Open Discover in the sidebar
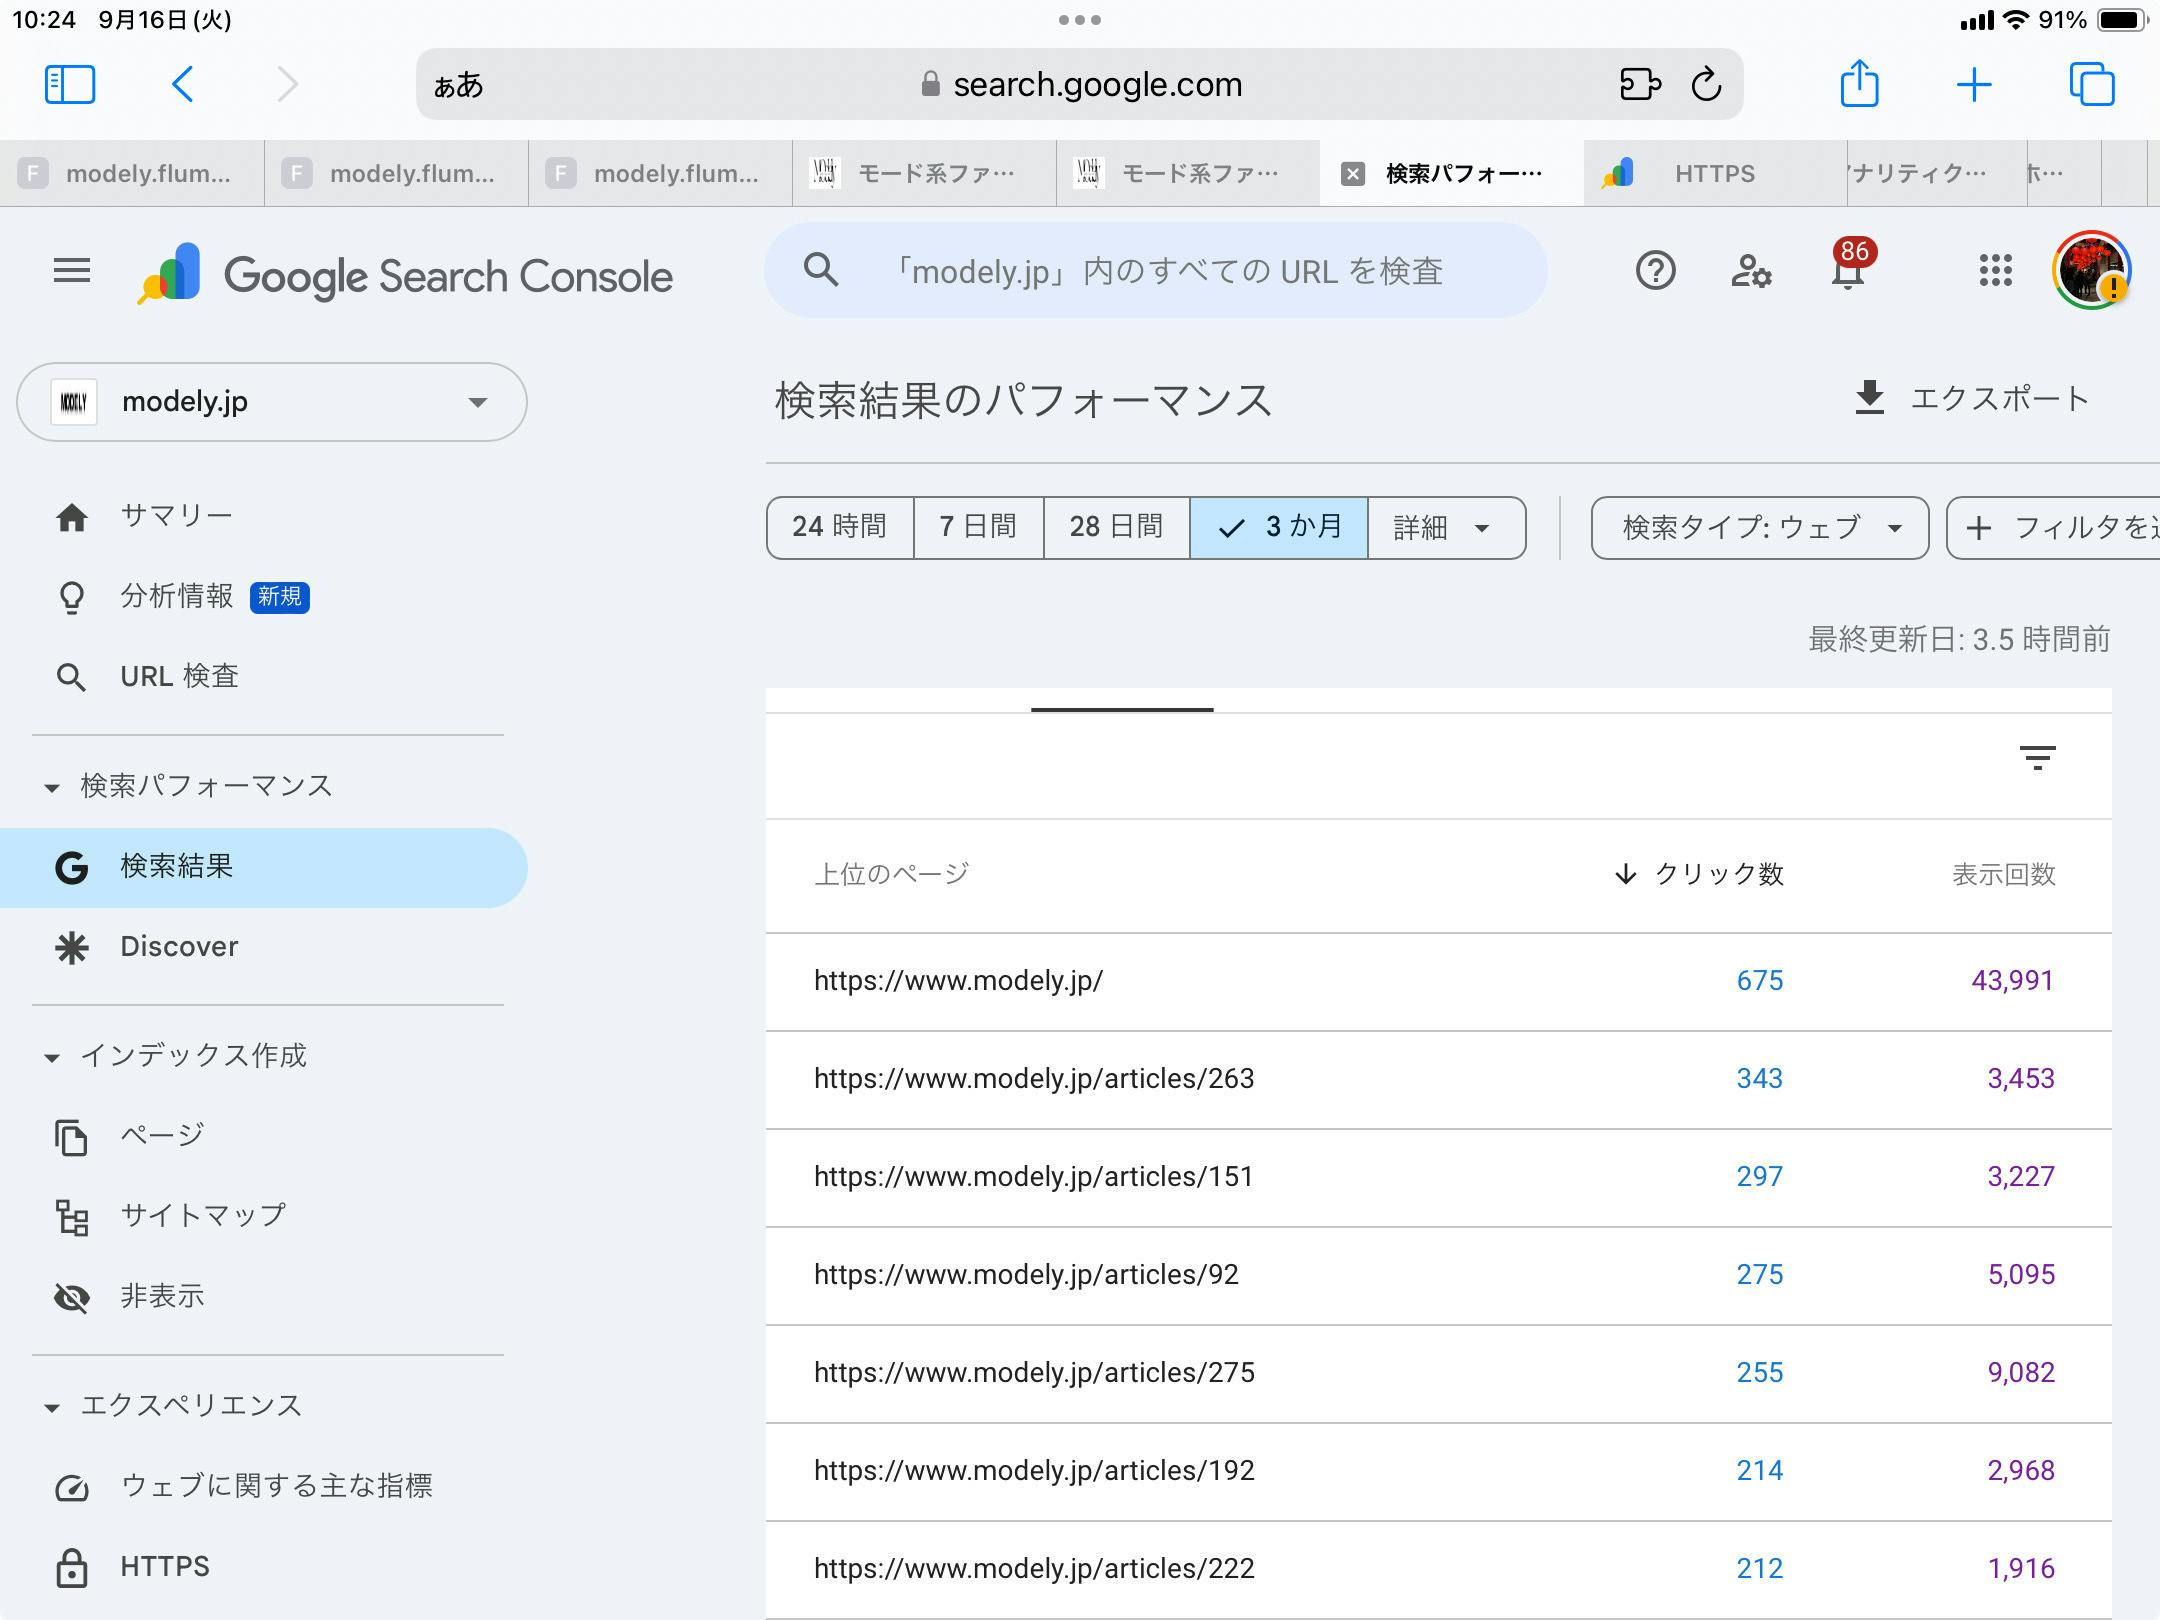The image size is (2160, 1620). click(x=179, y=946)
